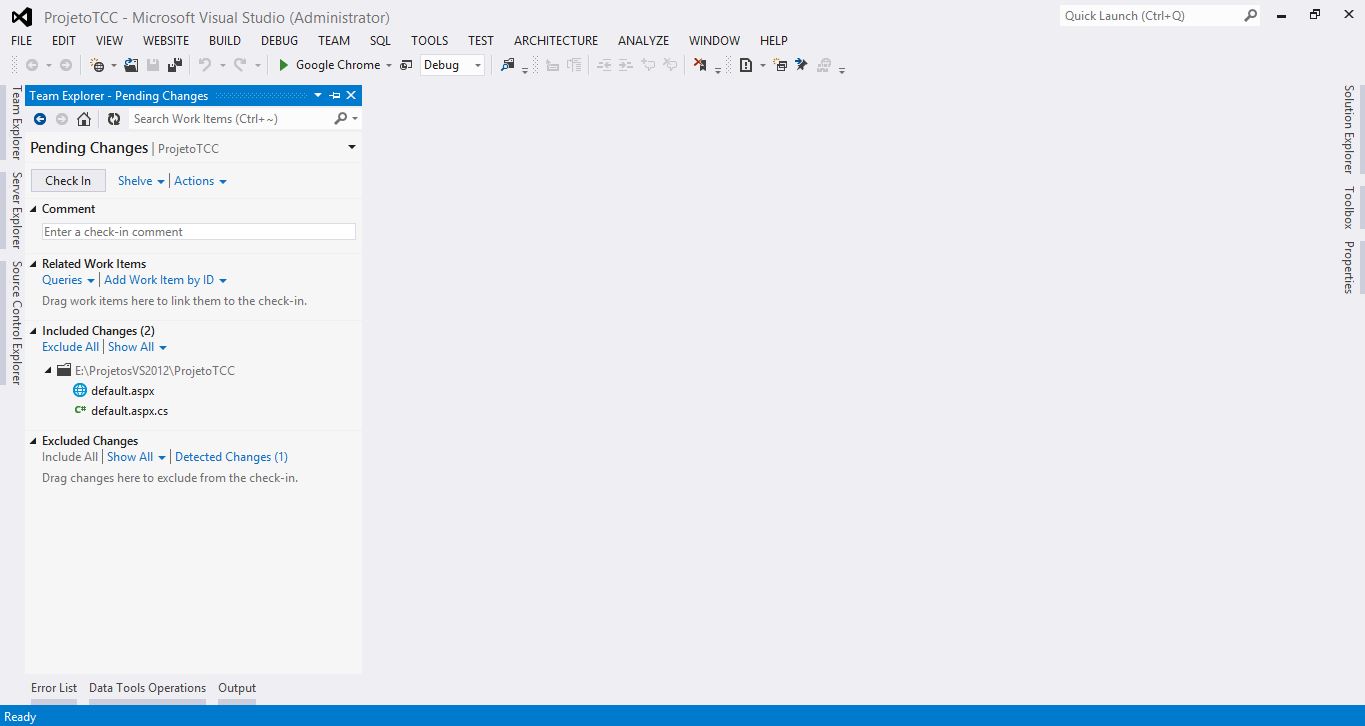1365x726 pixels.
Task: Click the document page toolbar icon
Action: coord(746,65)
